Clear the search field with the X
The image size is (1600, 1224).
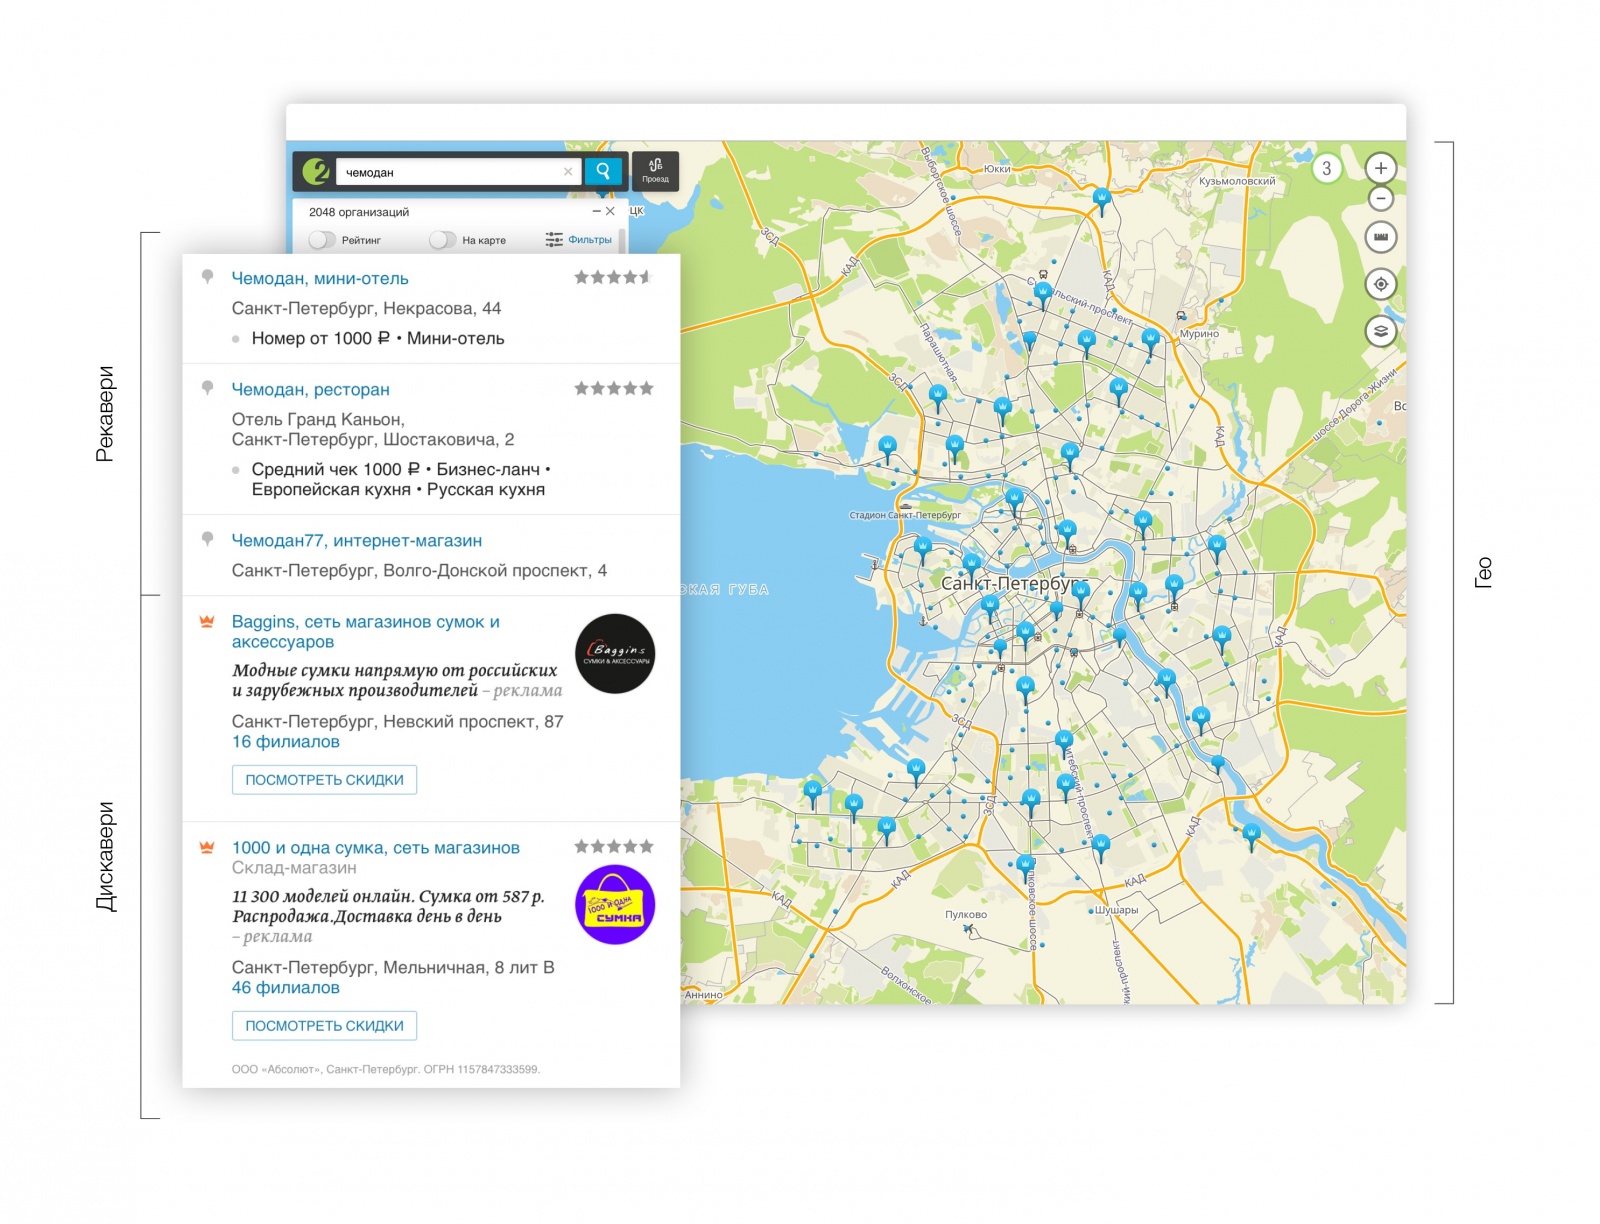pyautogui.click(x=568, y=172)
